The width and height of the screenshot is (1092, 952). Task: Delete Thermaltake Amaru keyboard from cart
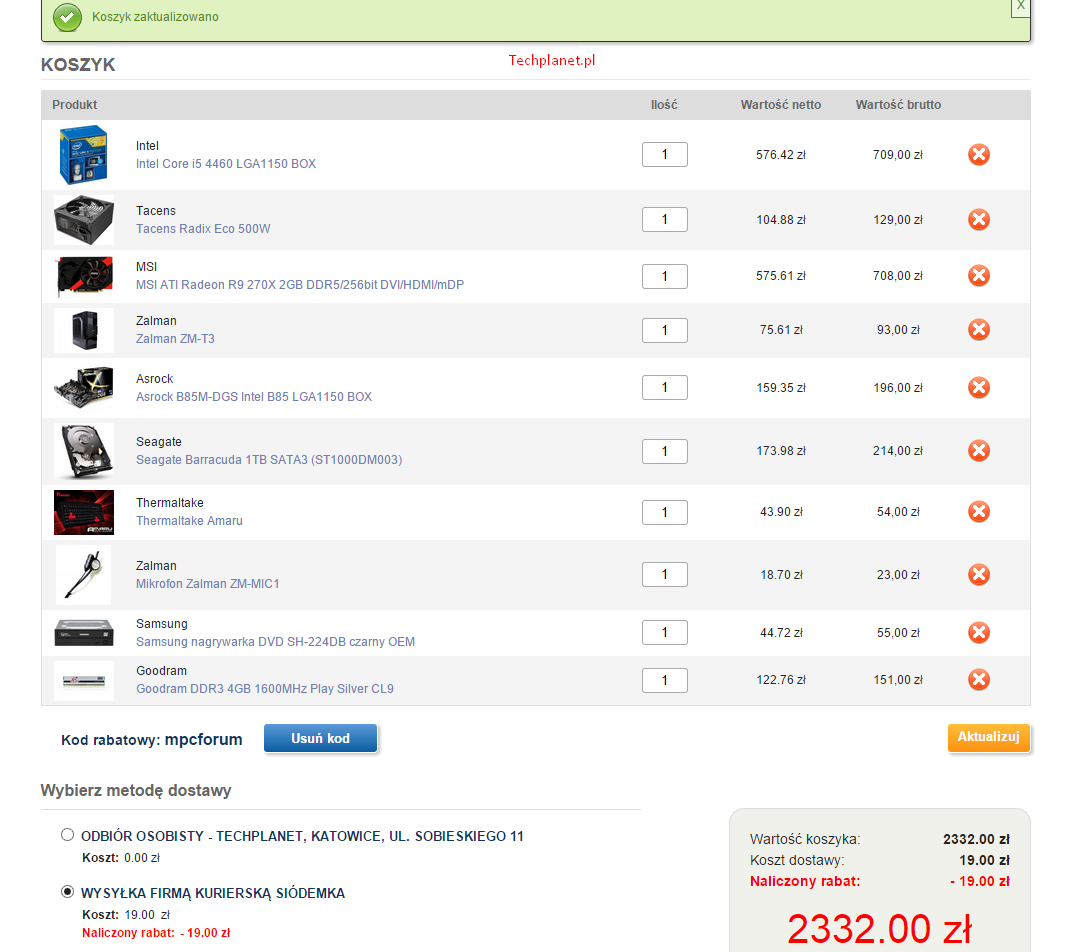[978, 512]
